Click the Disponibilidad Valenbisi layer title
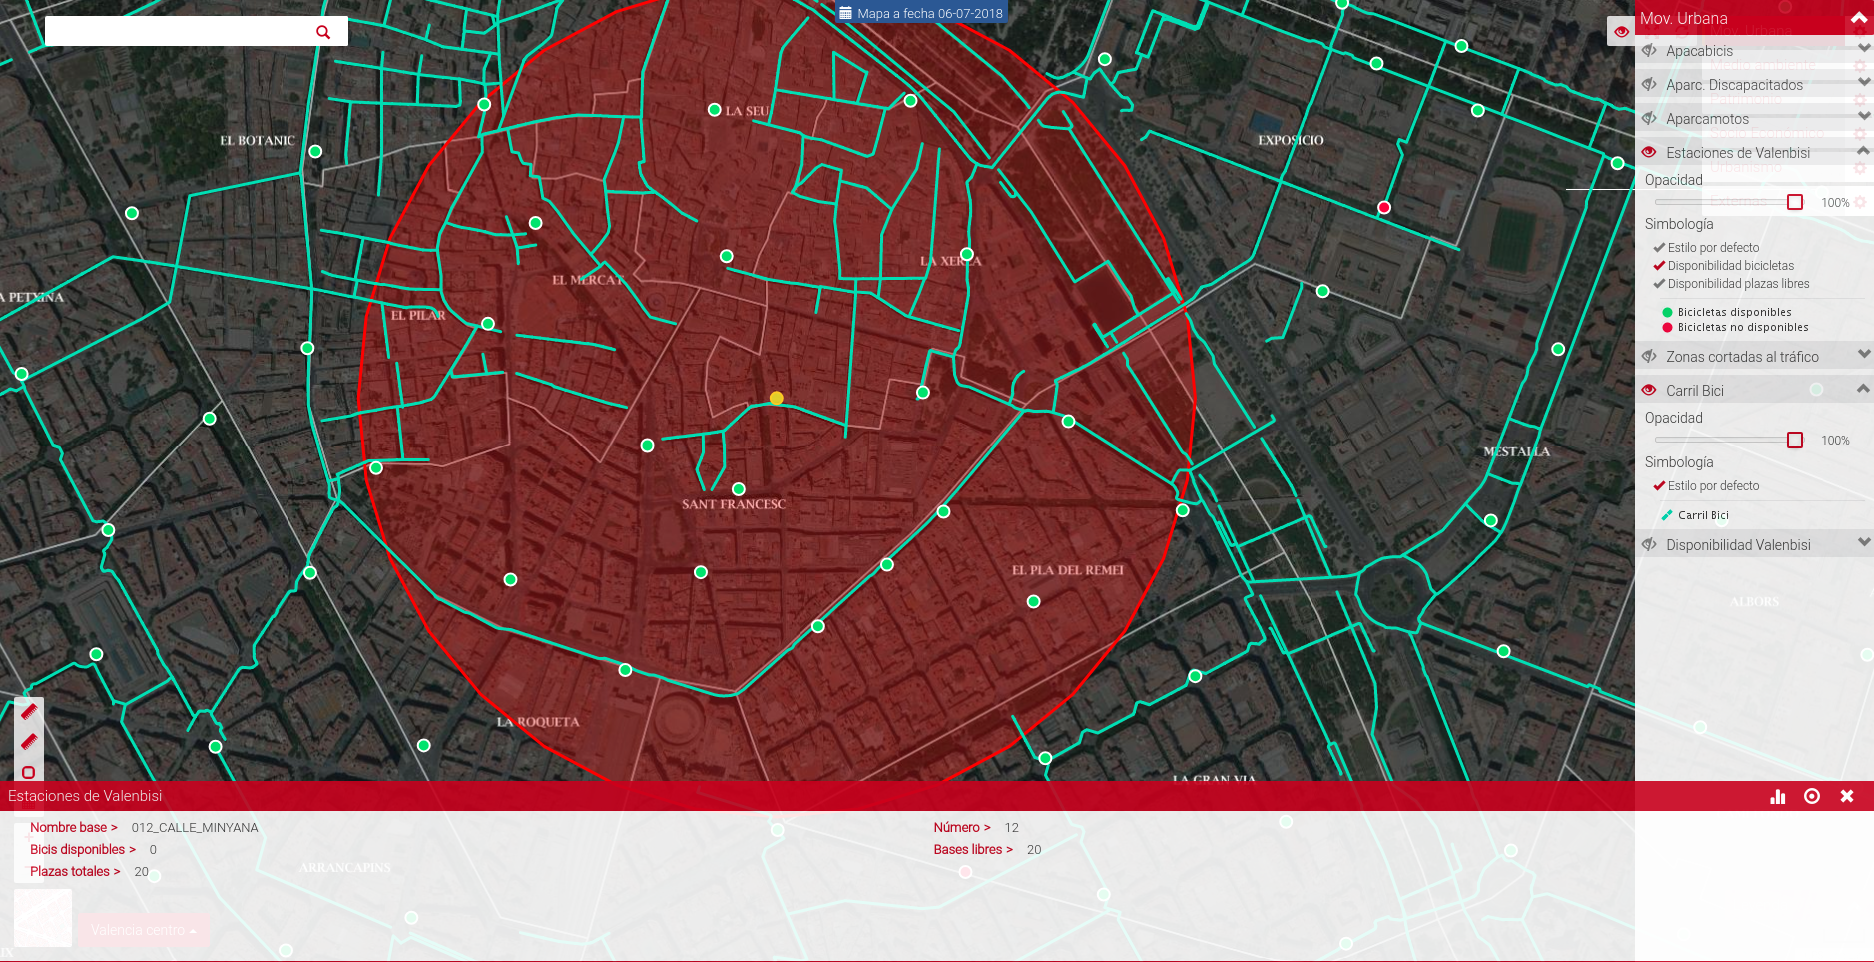The width and height of the screenshot is (1874, 962). tap(1738, 545)
